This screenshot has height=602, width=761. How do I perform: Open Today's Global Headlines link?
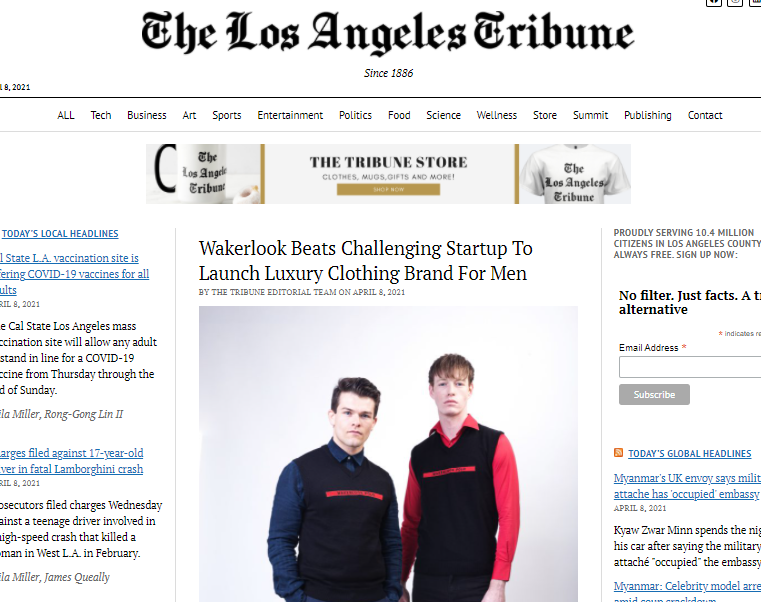689,453
